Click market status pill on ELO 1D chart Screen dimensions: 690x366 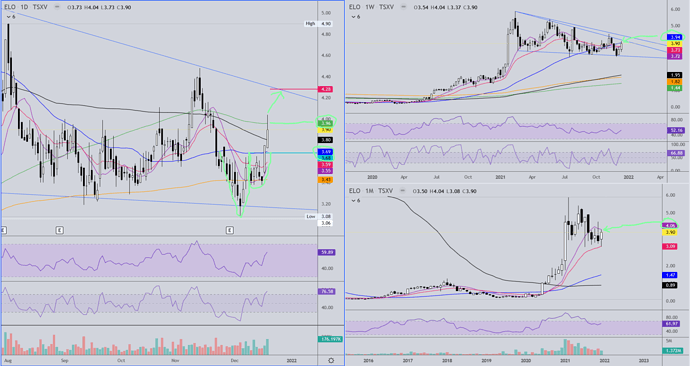(x=58, y=7)
